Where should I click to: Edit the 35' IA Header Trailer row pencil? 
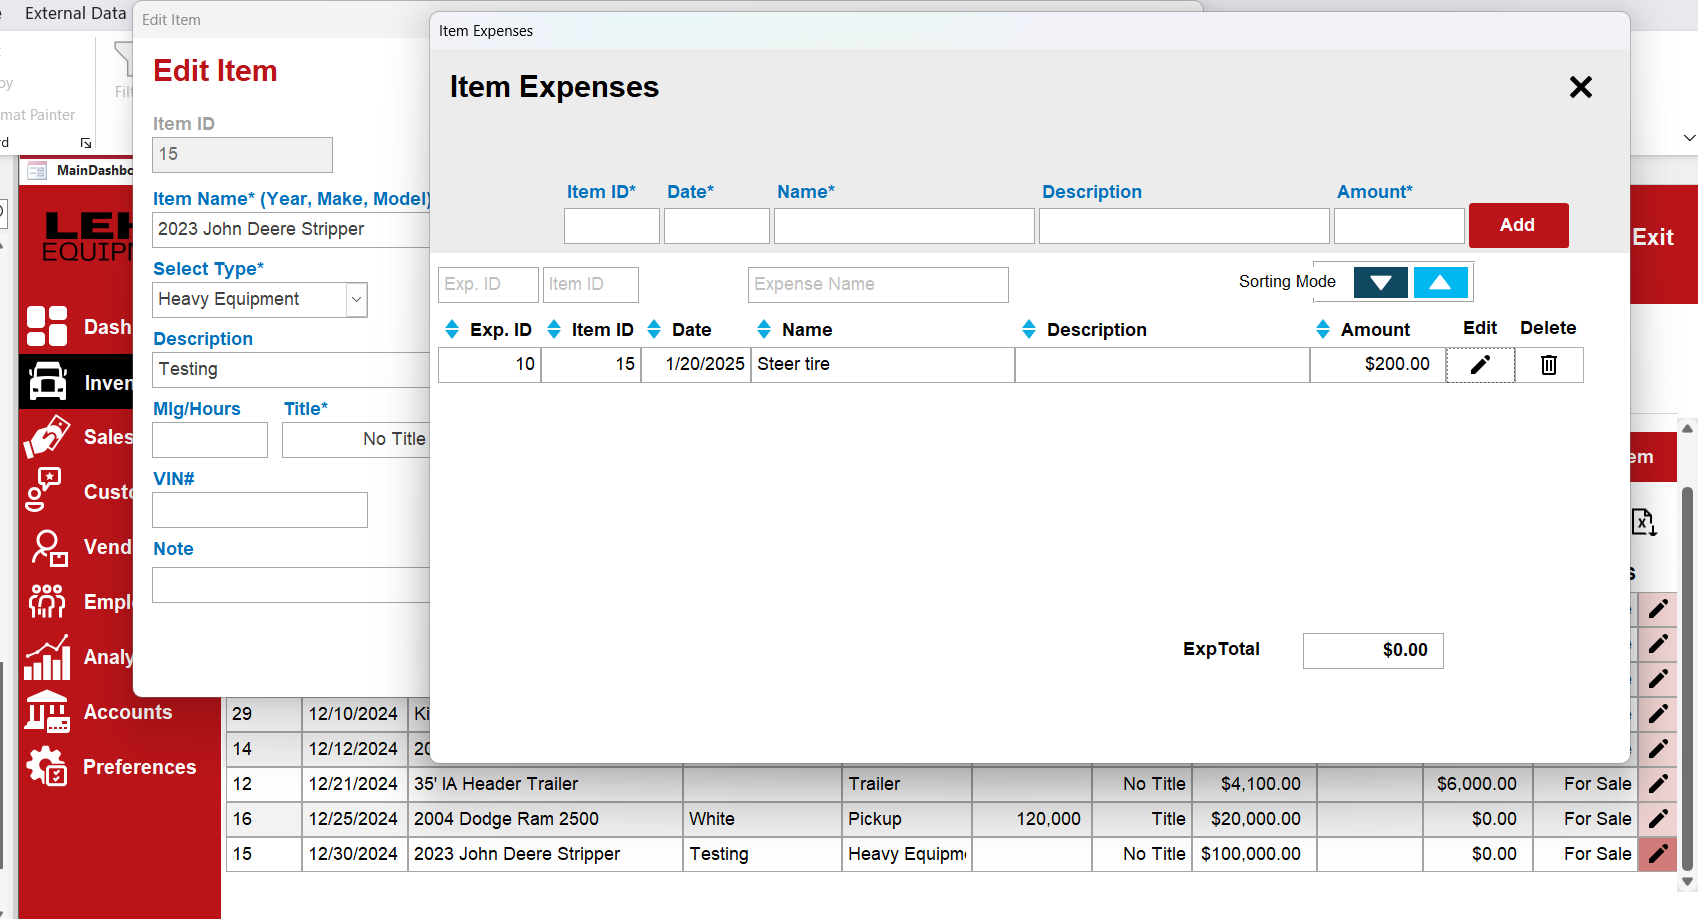tap(1658, 784)
